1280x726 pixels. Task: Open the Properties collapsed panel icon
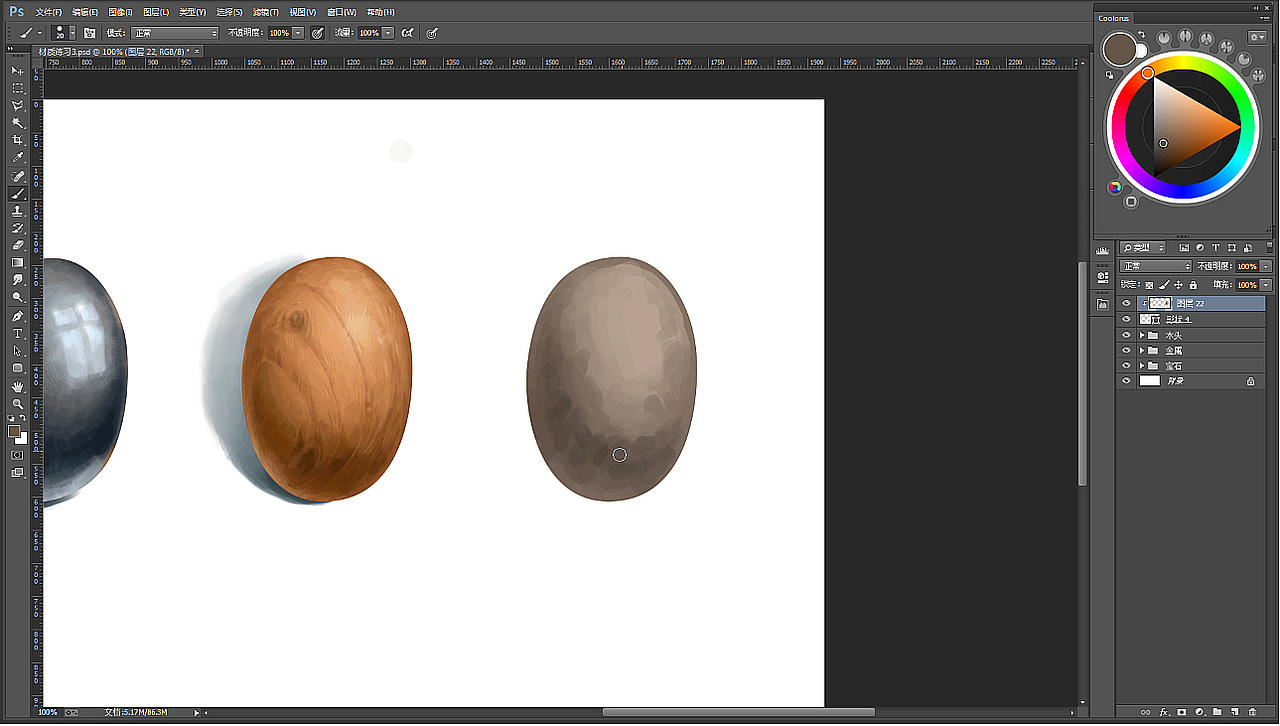click(x=1102, y=276)
